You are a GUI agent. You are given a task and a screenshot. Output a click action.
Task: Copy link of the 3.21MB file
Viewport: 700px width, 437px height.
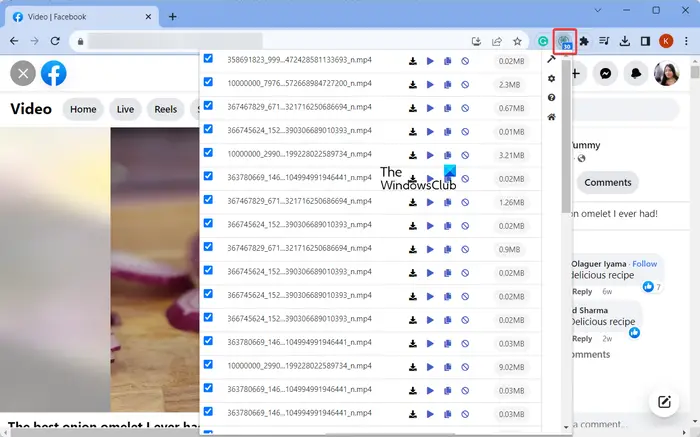tap(447, 155)
